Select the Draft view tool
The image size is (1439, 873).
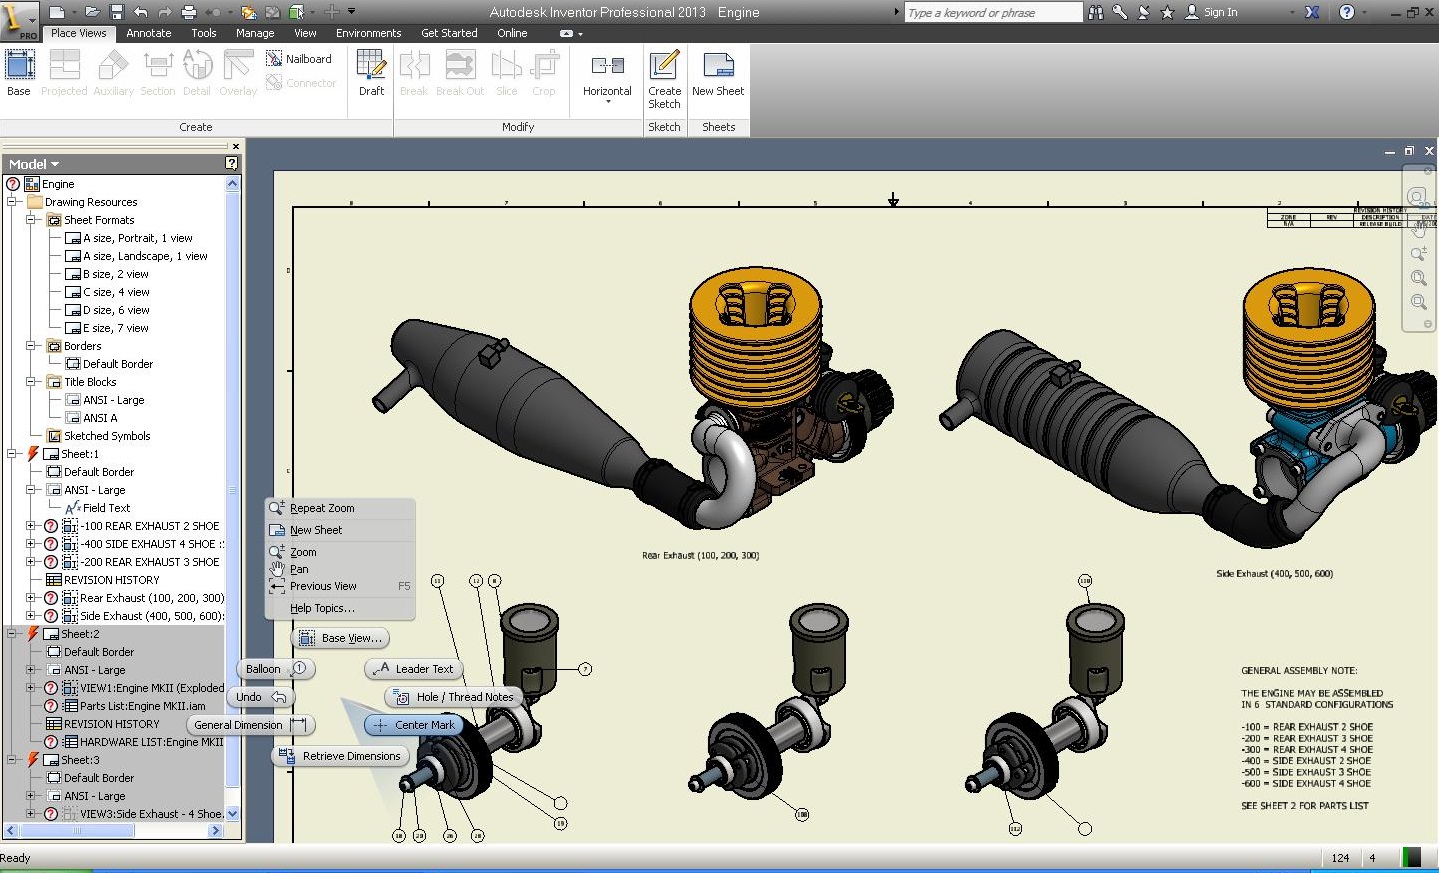371,66
